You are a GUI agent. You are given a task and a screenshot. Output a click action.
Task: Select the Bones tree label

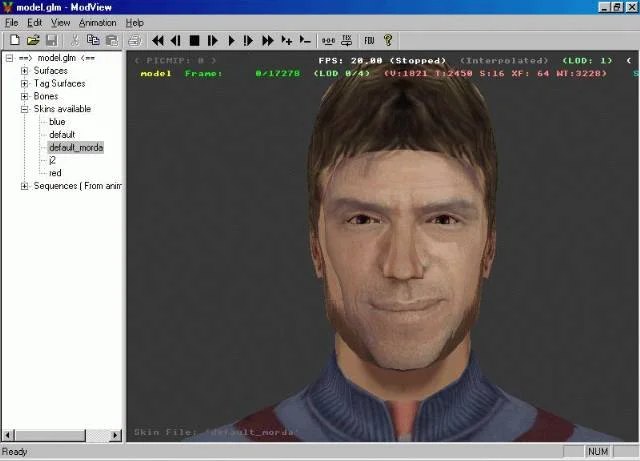[x=46, y=96]
